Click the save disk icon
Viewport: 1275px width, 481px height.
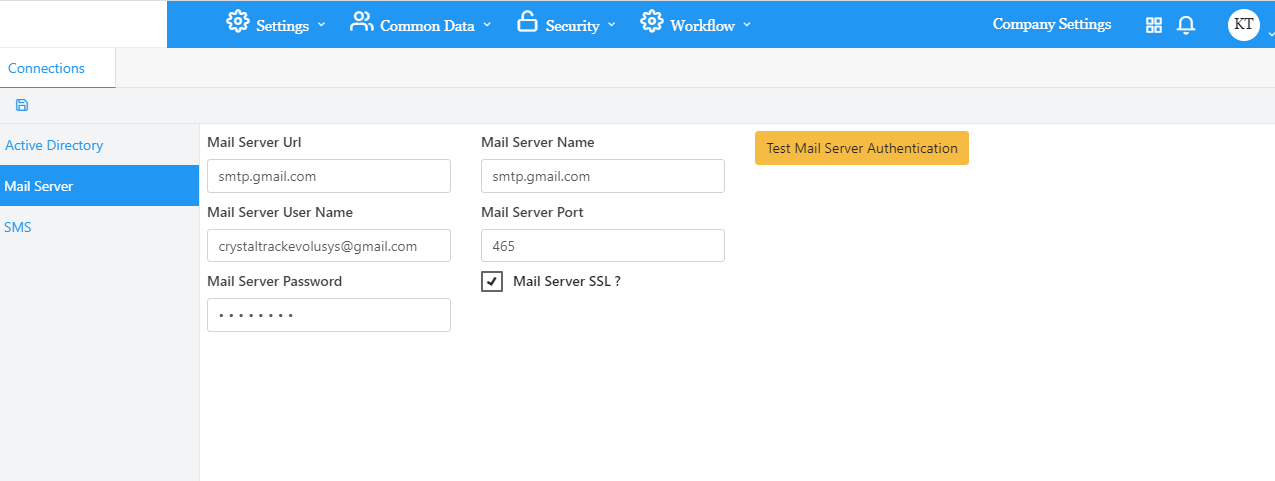point(22,105)
